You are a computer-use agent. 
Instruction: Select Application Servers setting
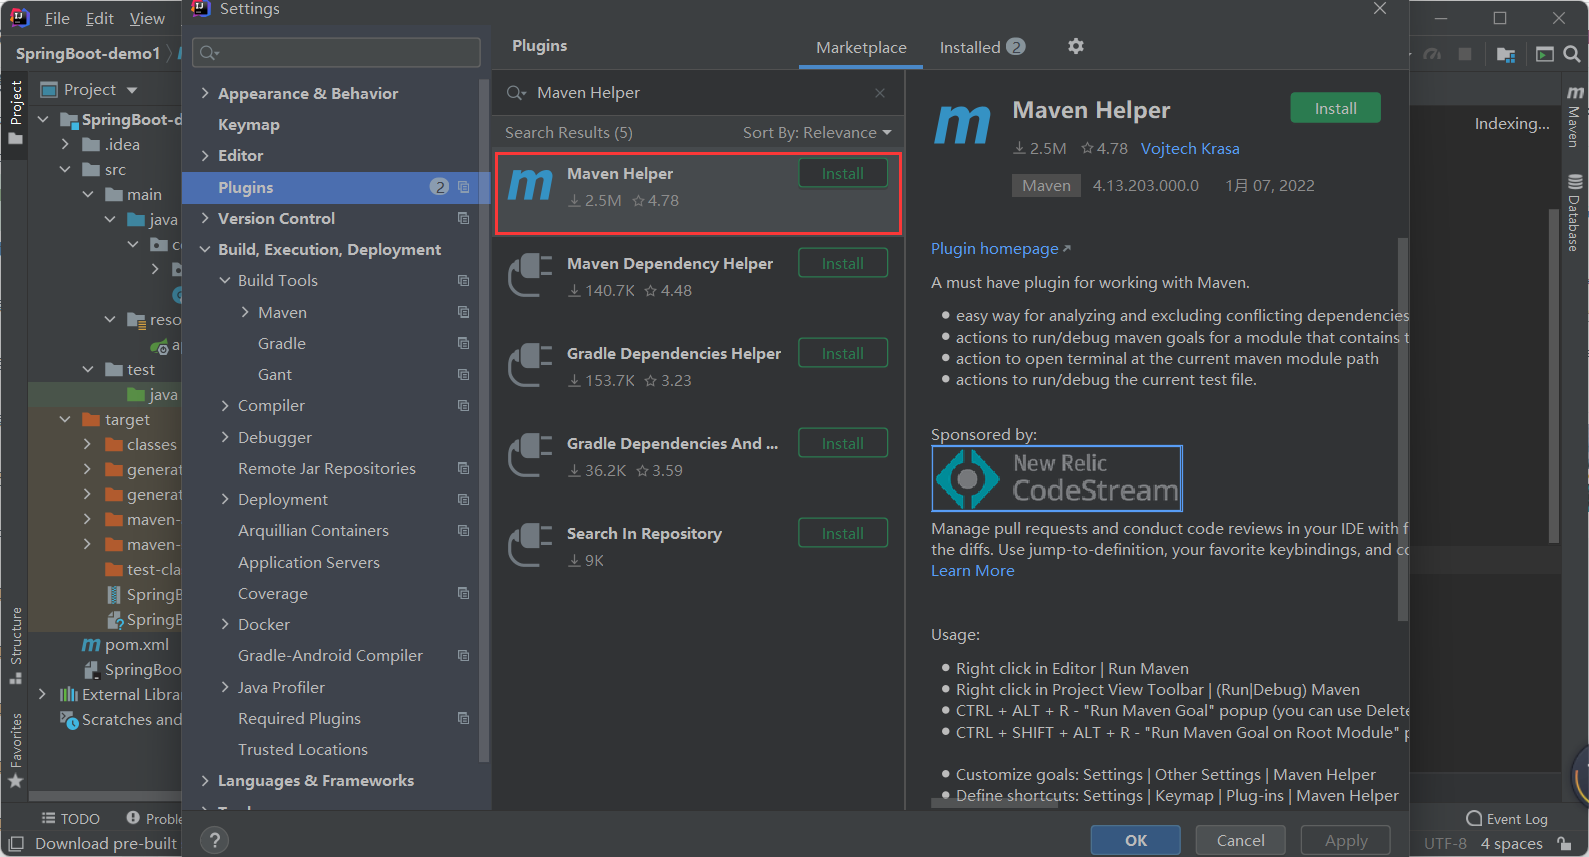tap(309, 563)
